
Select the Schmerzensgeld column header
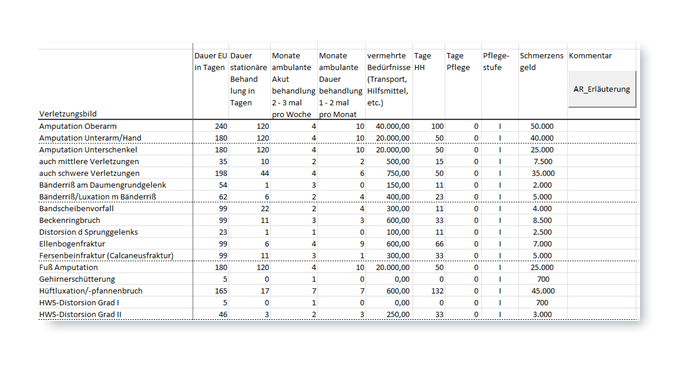(541, 61)
